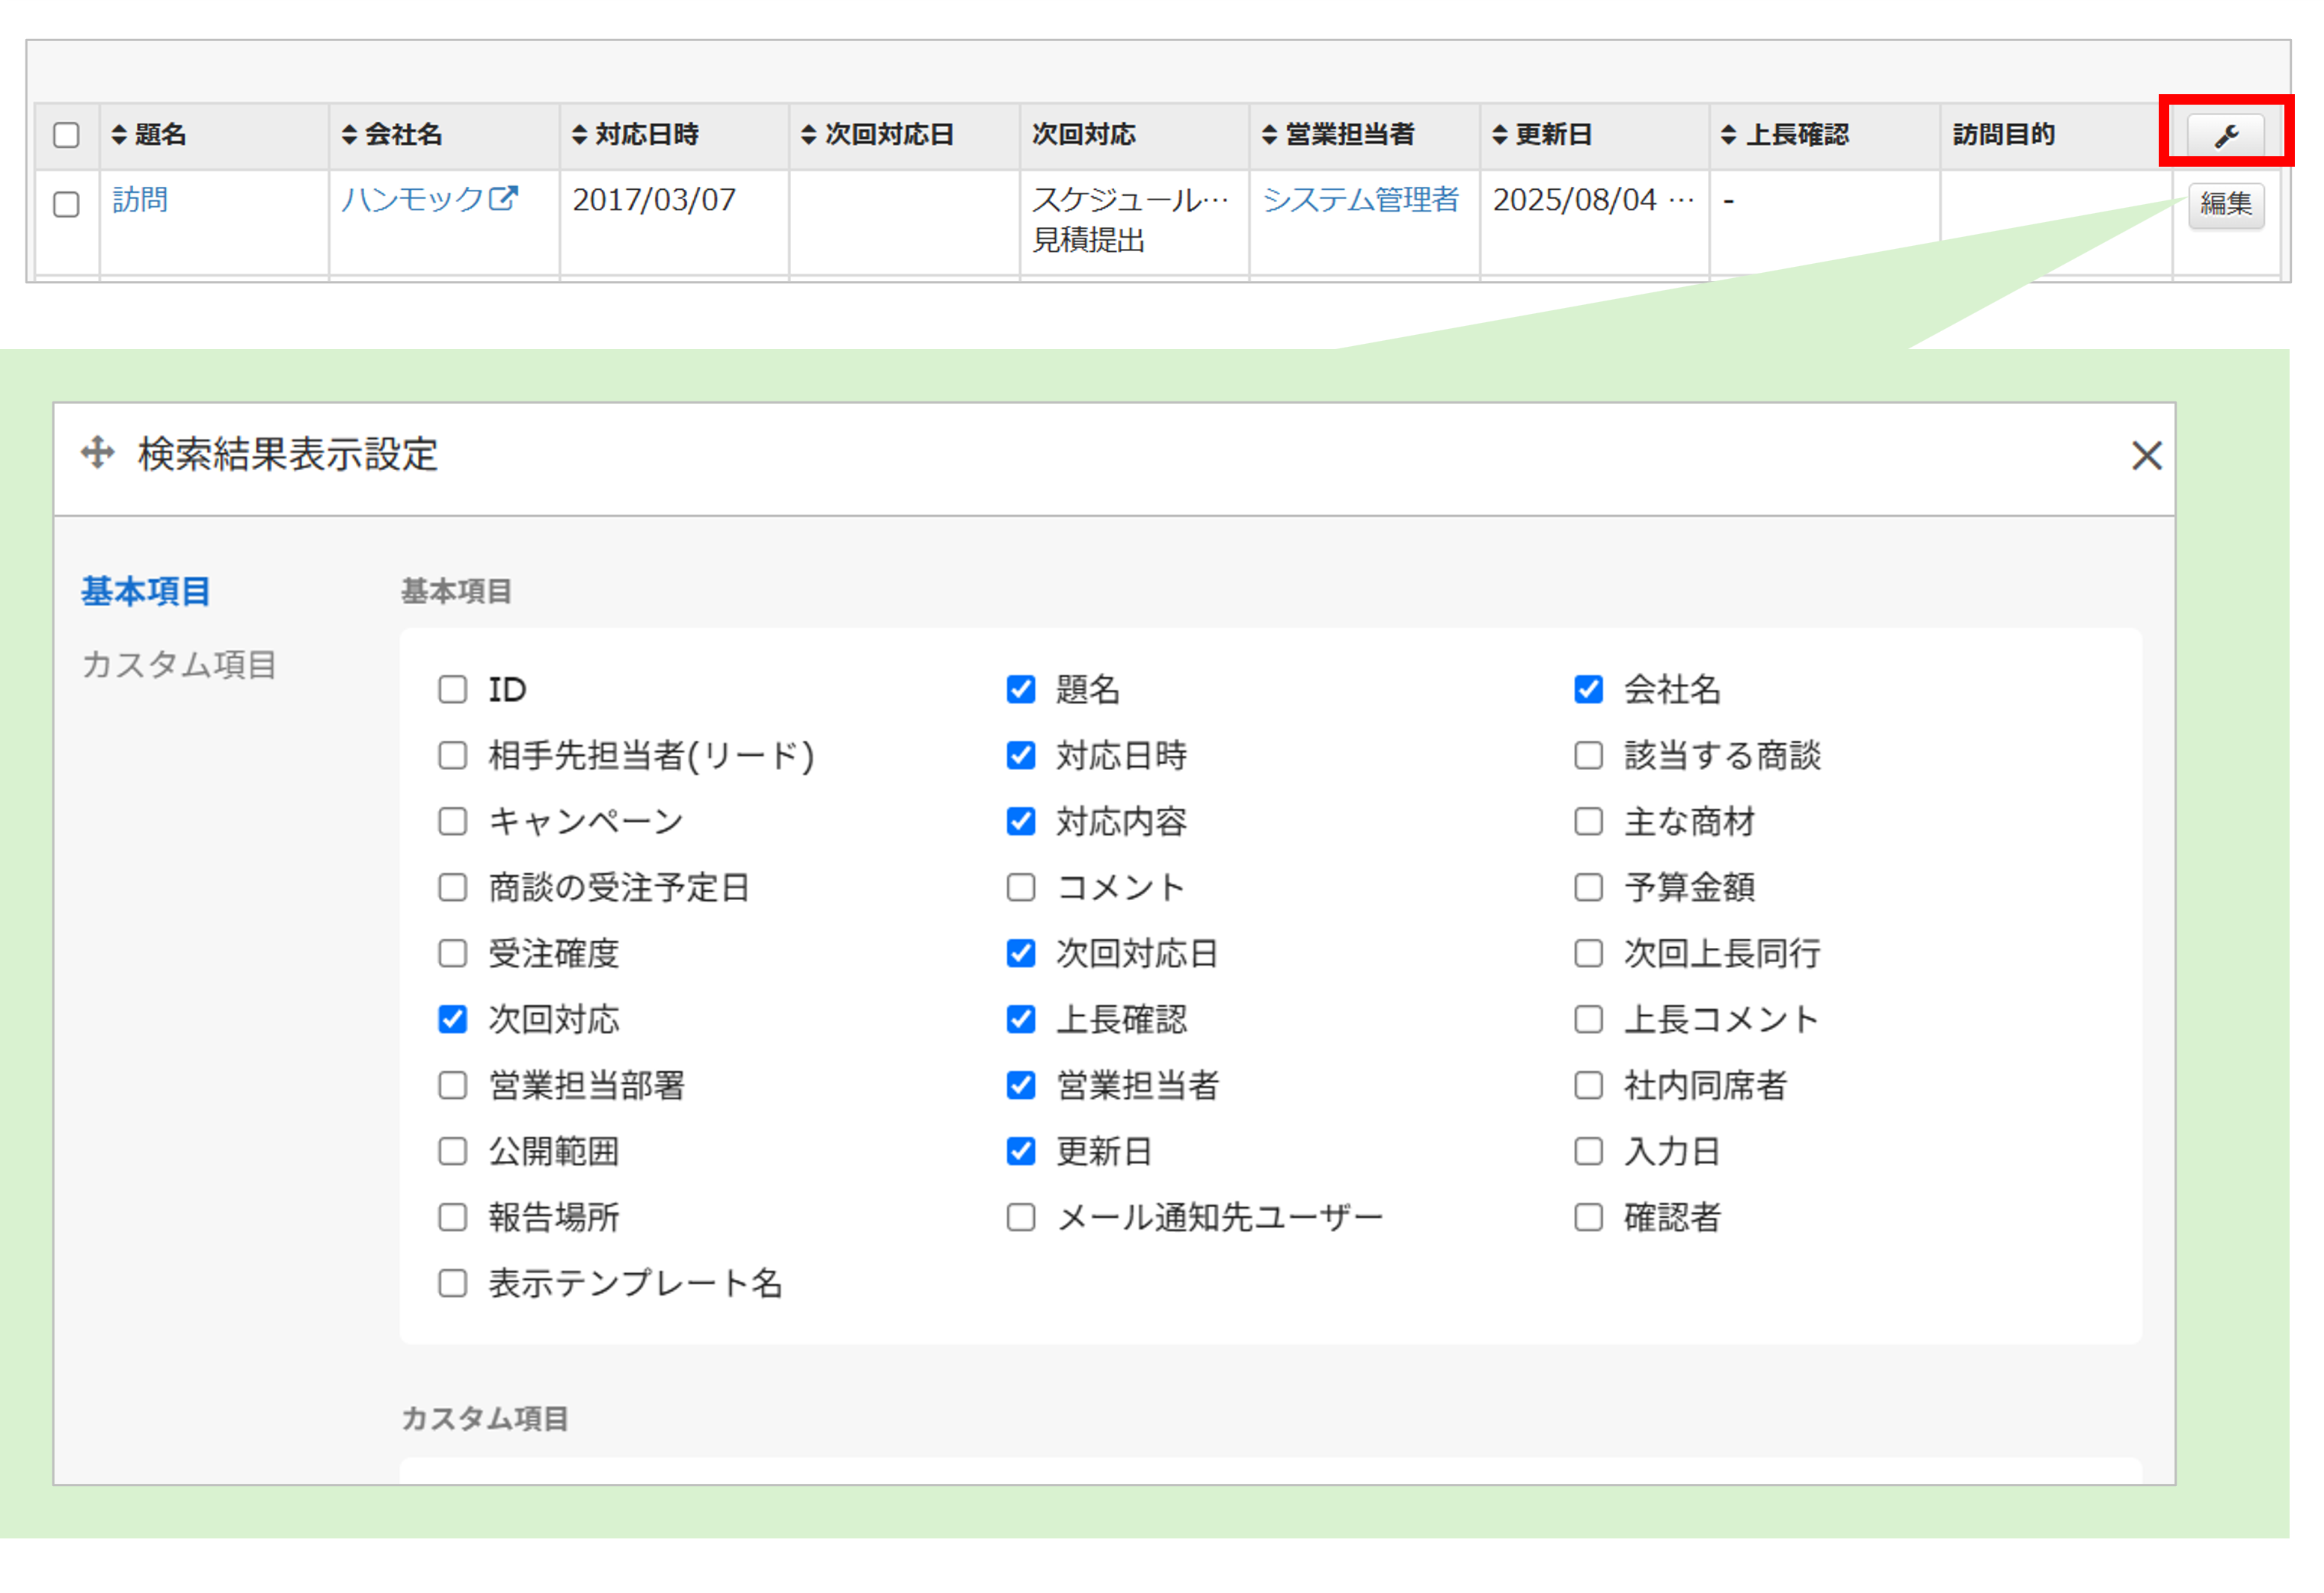The width and height of the screenshot is (2324, 1593).
Task: Sort by 営業担当者 column arrow icon
Action: click(x=1269, y=134)
